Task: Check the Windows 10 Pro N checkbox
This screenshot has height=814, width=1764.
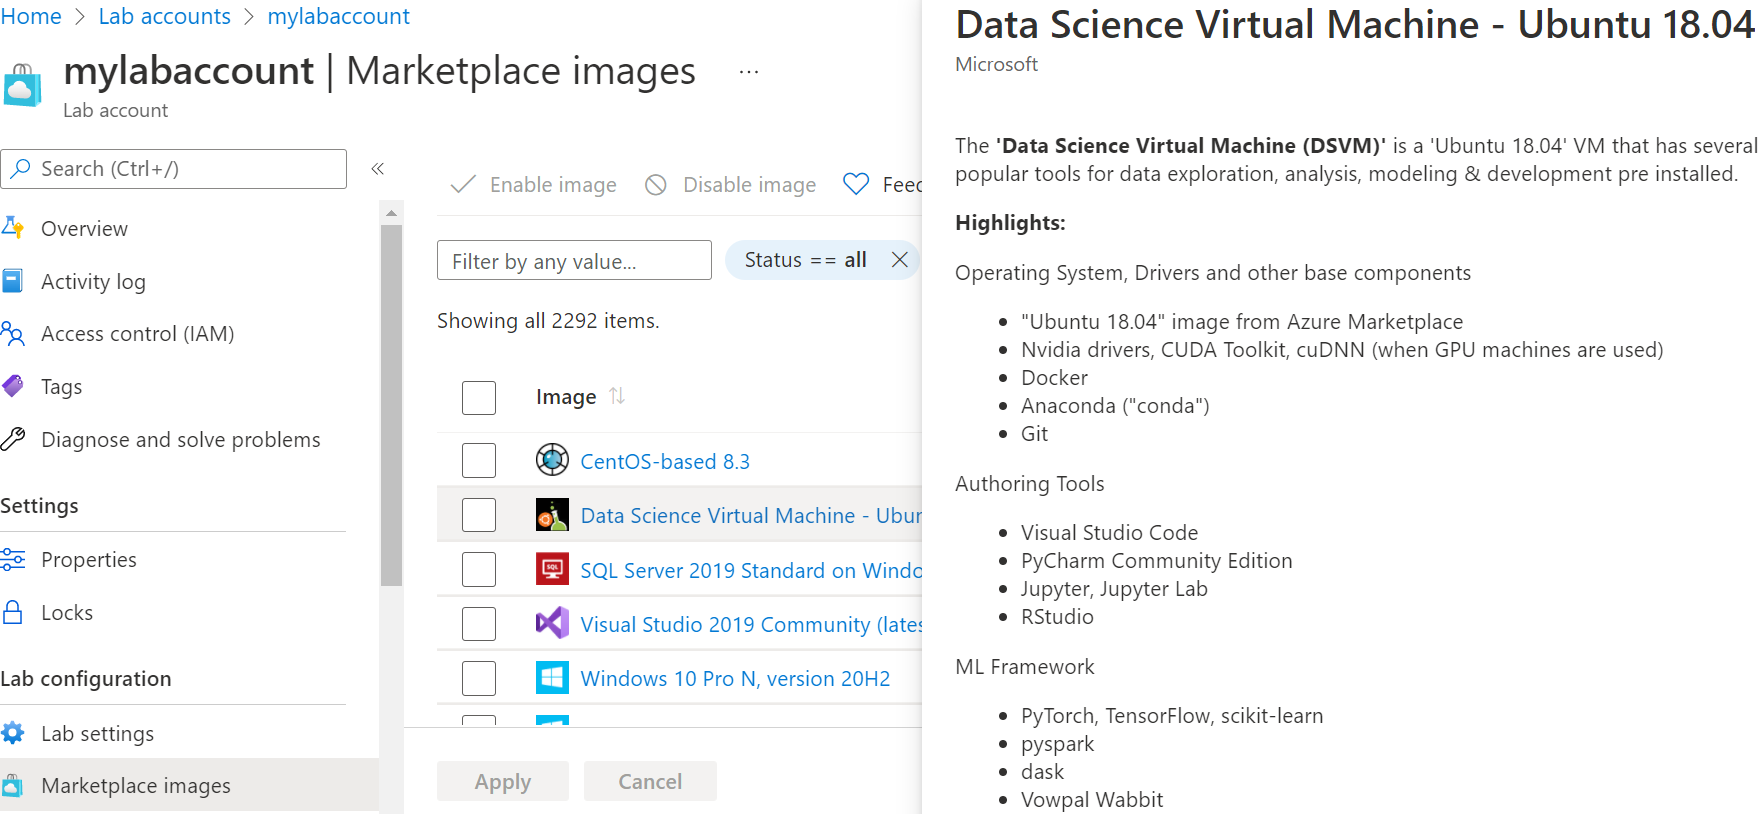Action: (479, 678)
